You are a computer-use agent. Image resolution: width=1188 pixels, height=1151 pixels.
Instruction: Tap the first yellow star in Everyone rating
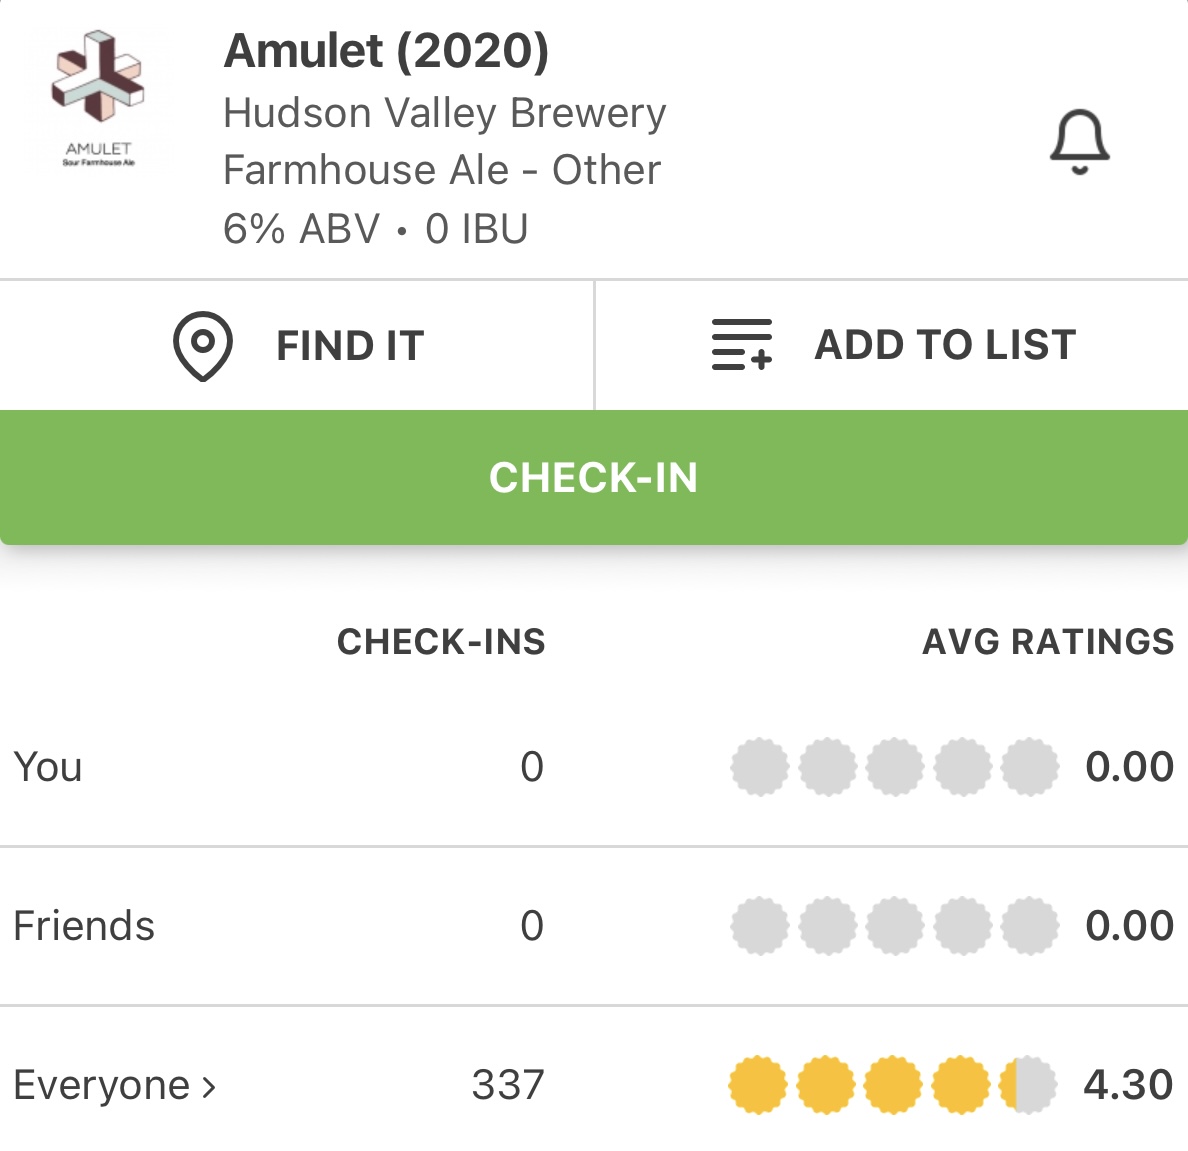758,1085
